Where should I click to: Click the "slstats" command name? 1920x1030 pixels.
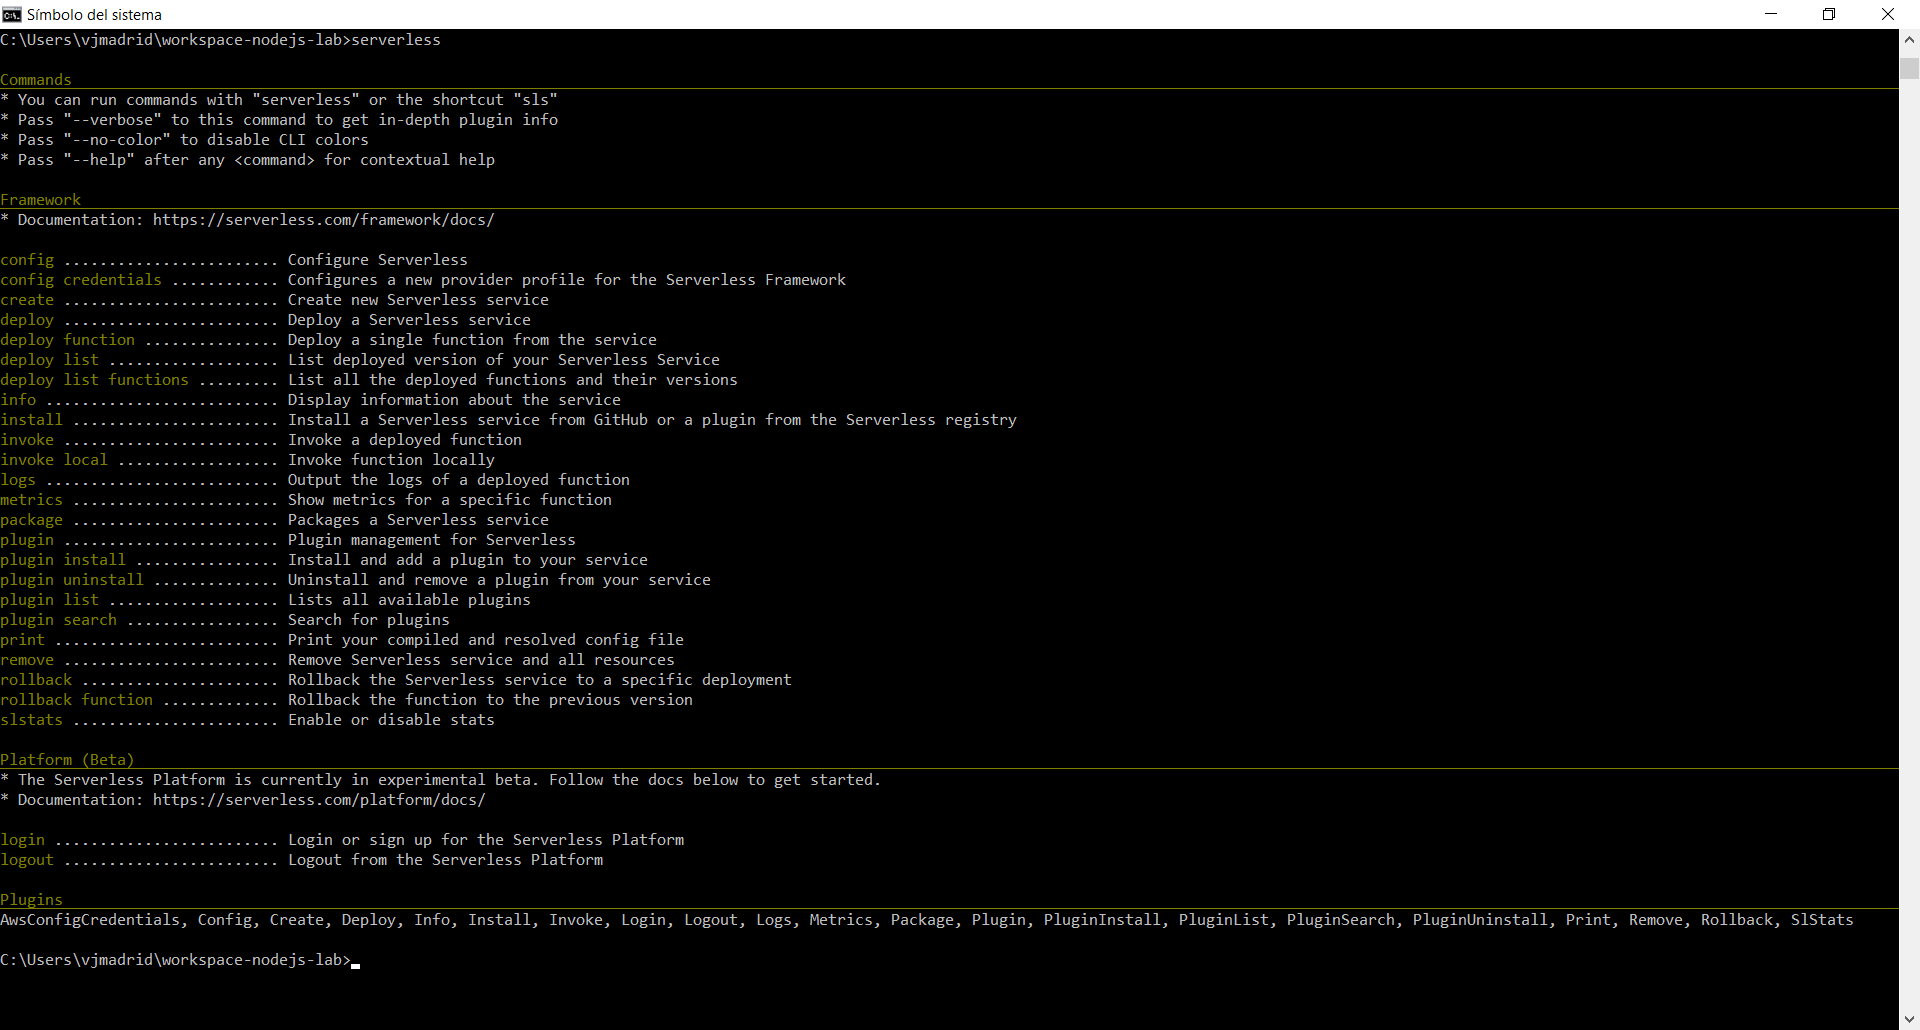tap(31, 720)
